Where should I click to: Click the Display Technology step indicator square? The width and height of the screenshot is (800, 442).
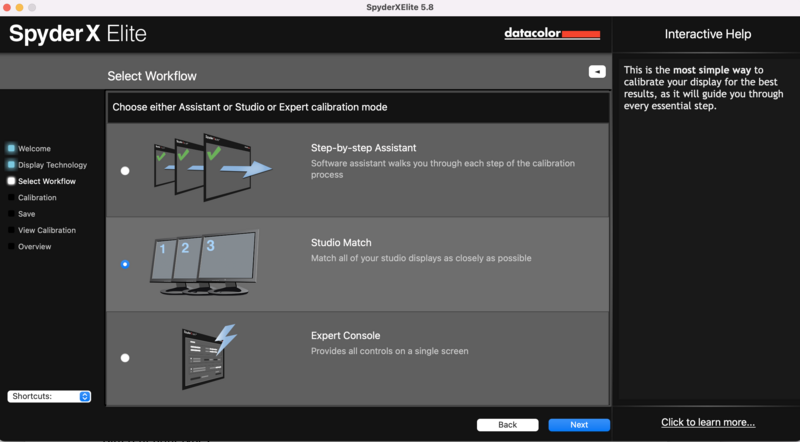pyautogui.click(x=11, y=165)
